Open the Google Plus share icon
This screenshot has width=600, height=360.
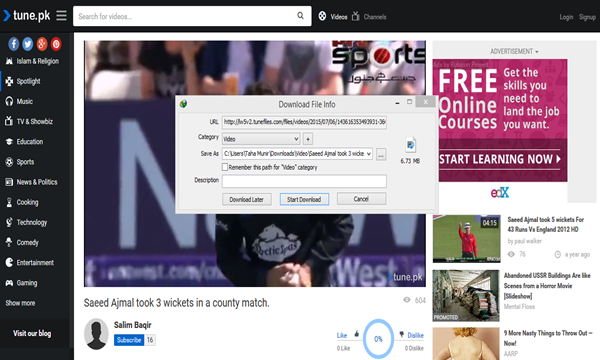point(42,44)
